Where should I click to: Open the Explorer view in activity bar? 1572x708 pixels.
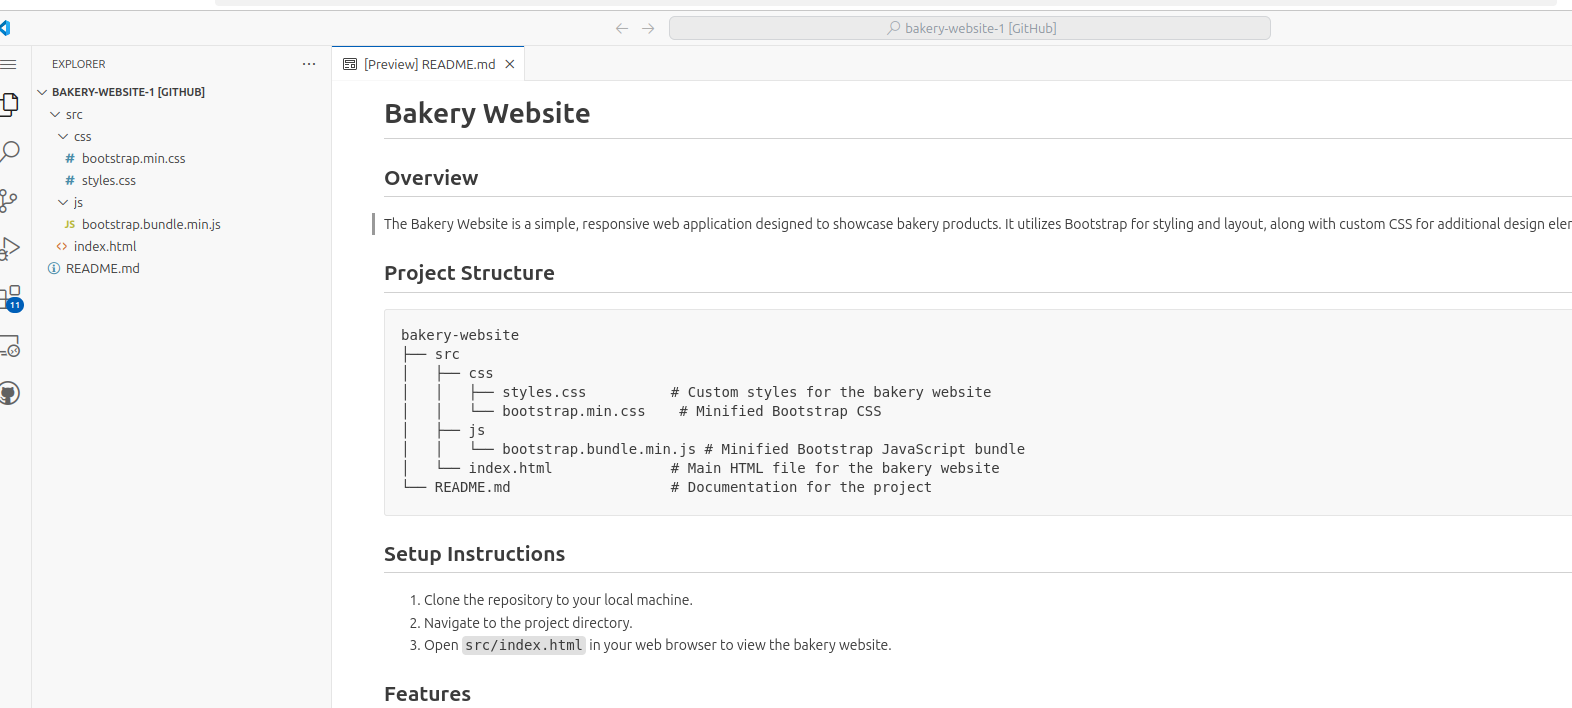click(x=9, y=104)
